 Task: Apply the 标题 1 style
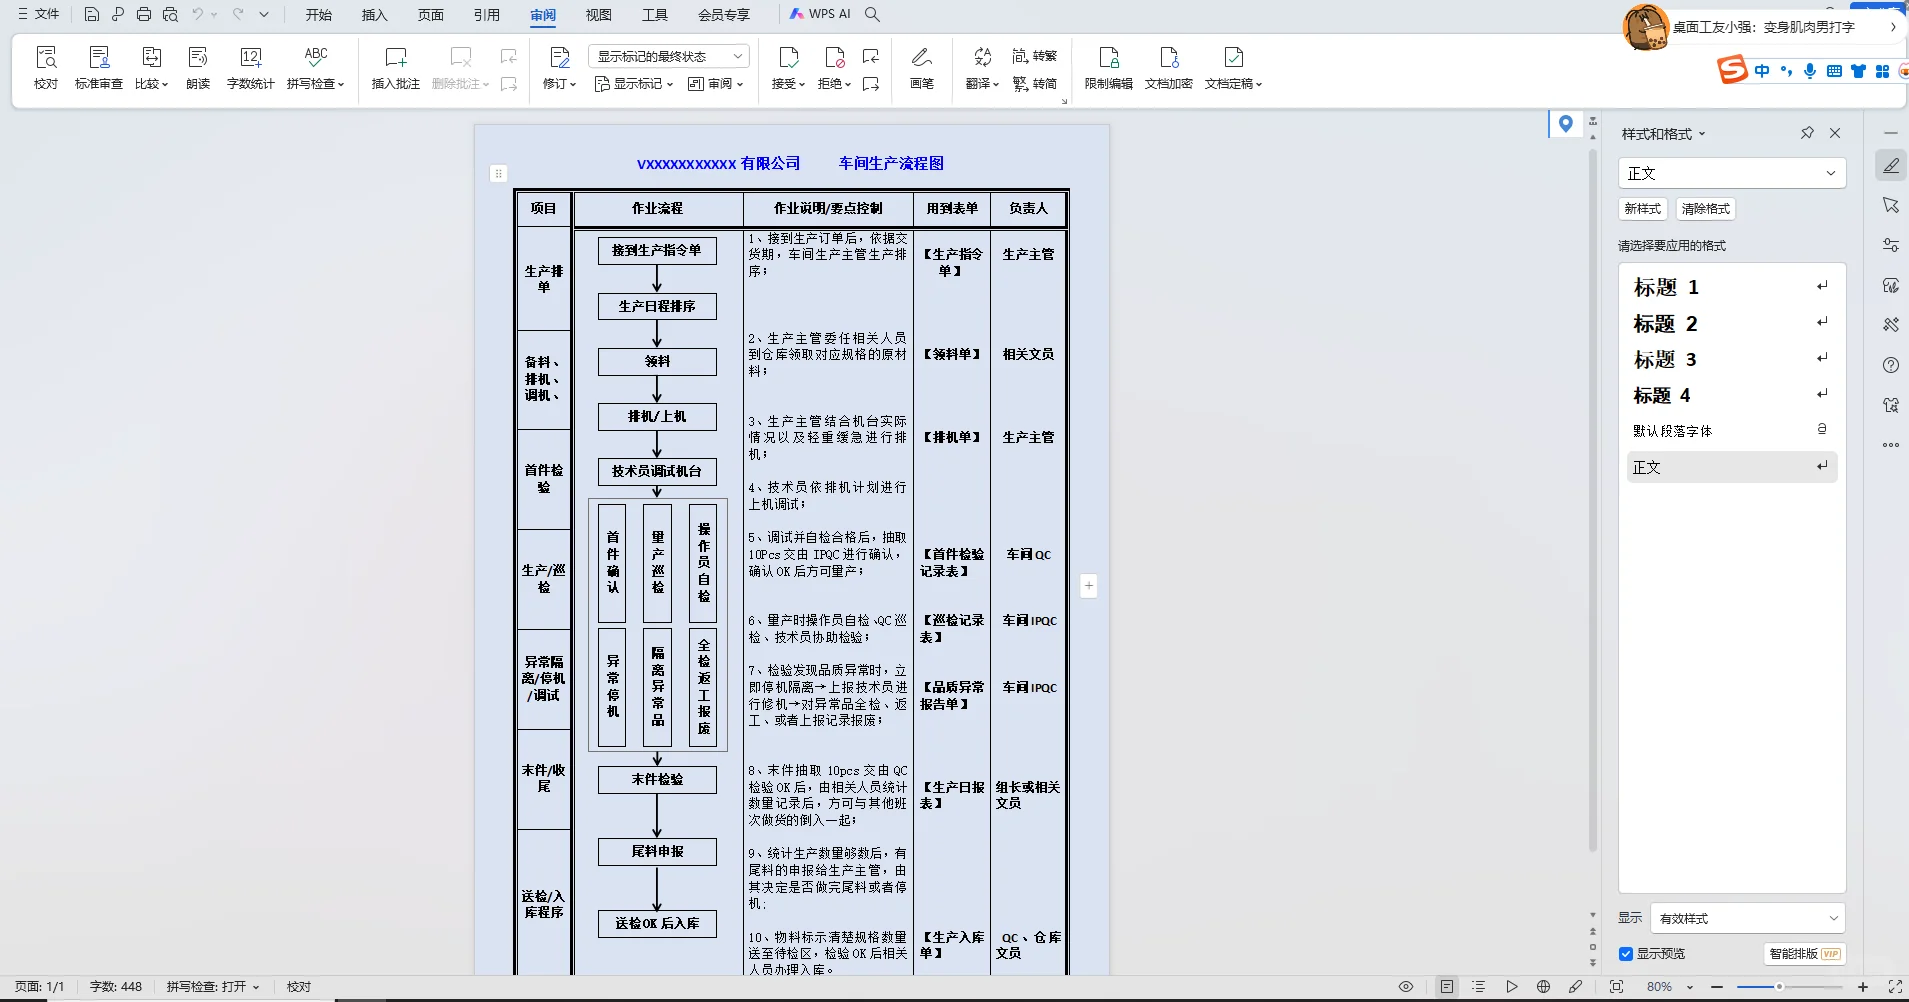tap(1732, 288)
